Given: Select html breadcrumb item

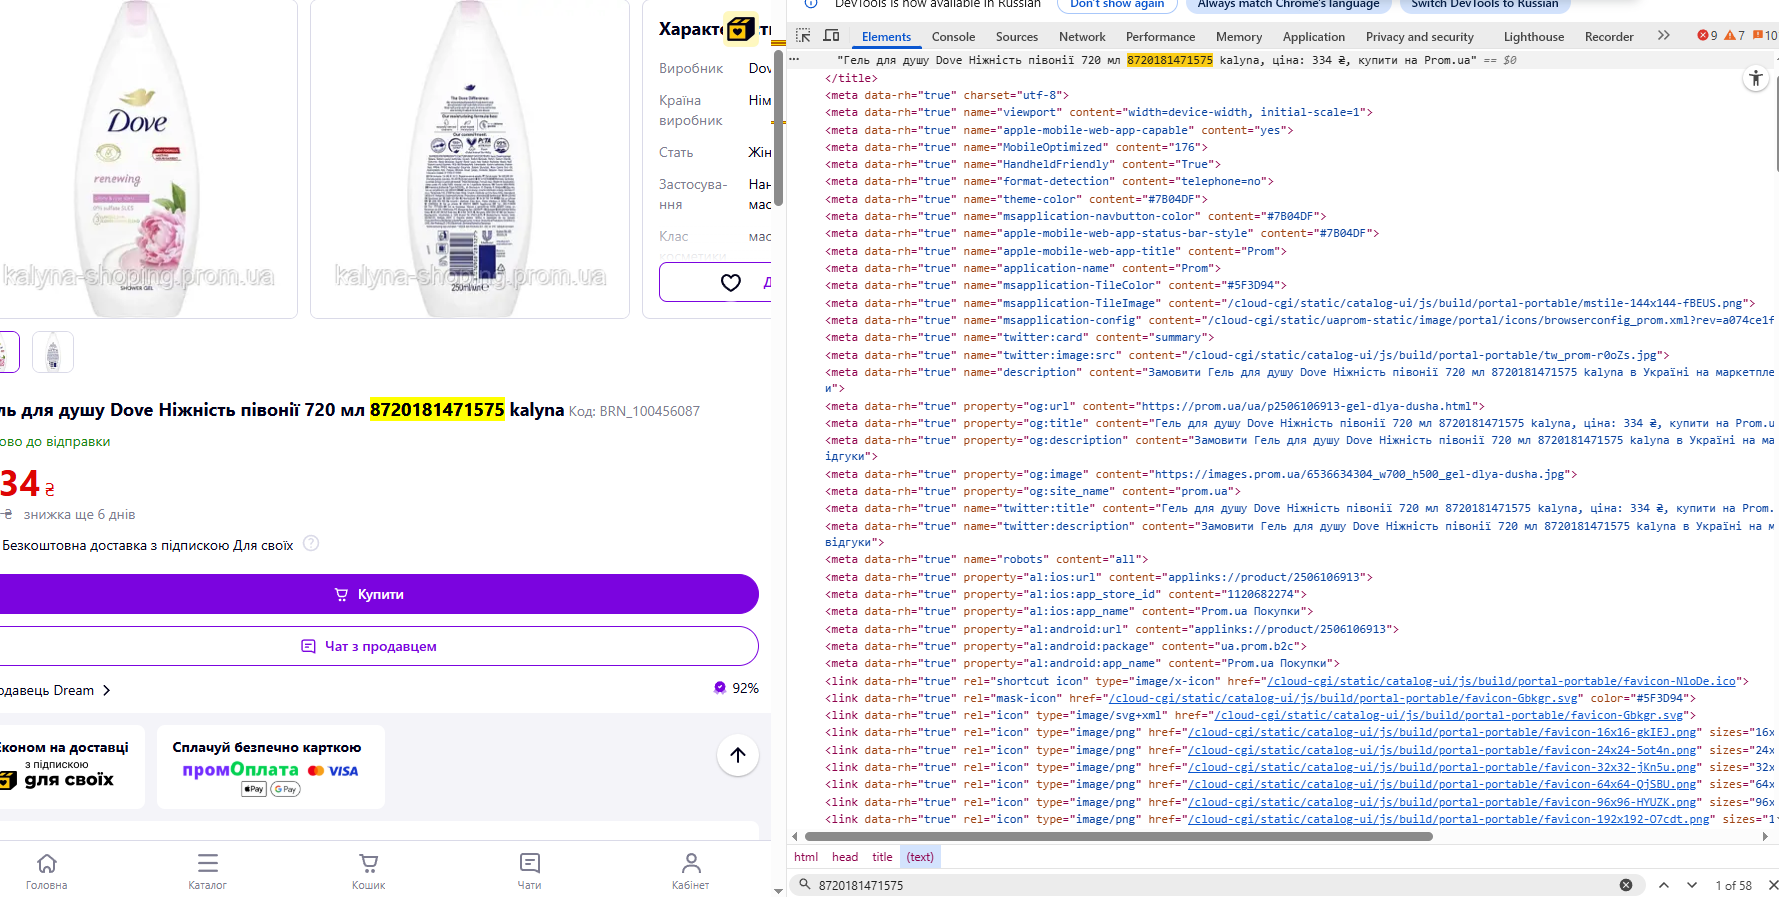Looking at the screenshot, I should 806,857.
